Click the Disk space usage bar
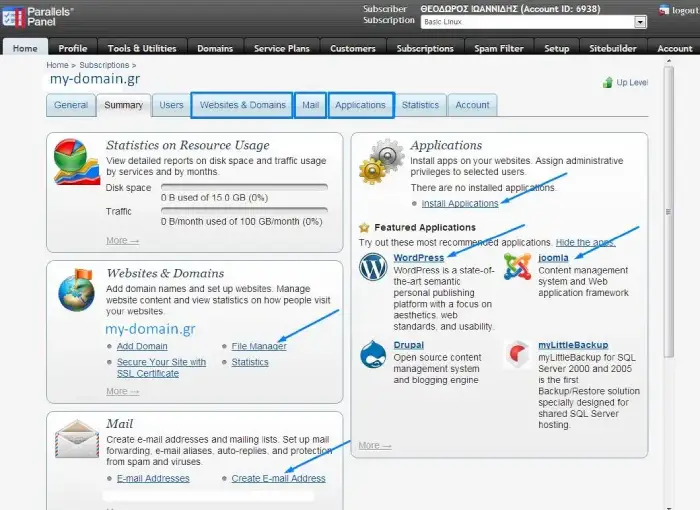The height and width of the screenshot is (510, 700). [244, 187]
